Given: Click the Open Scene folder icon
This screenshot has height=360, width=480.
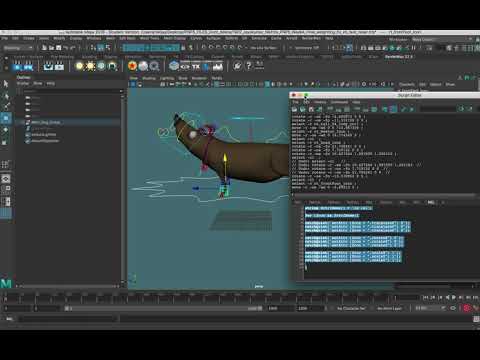Looking at the screenshot, I should click(51, 48).
